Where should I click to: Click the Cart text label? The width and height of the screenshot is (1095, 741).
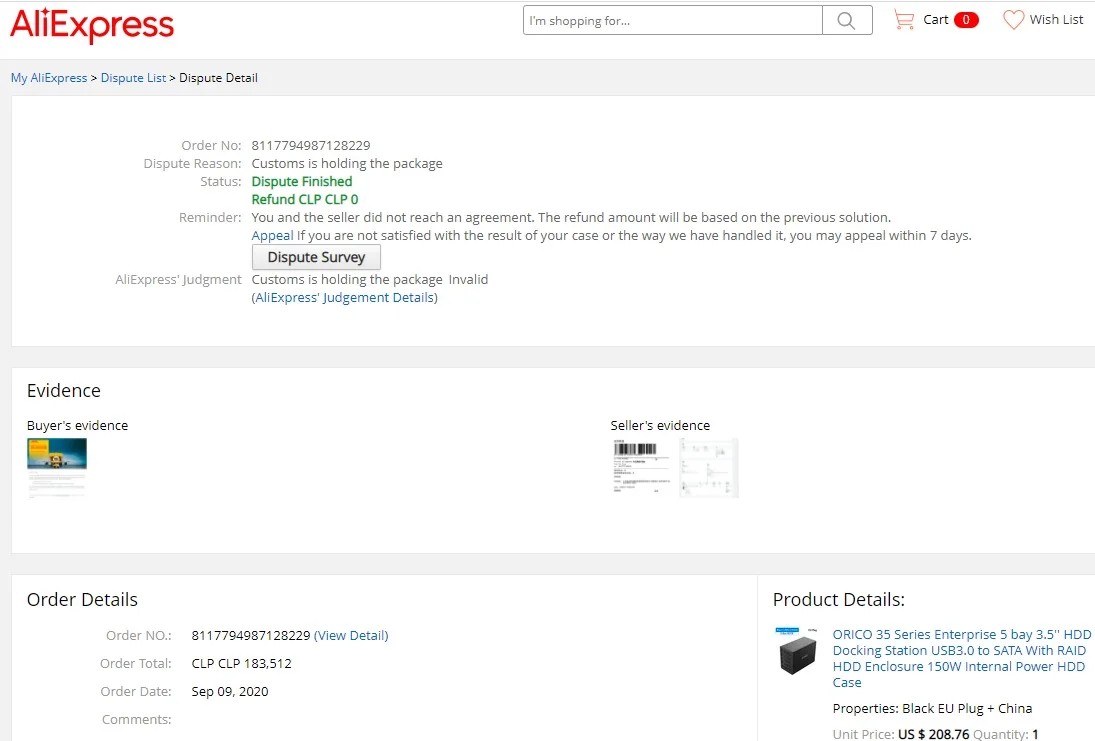(936, 20)
